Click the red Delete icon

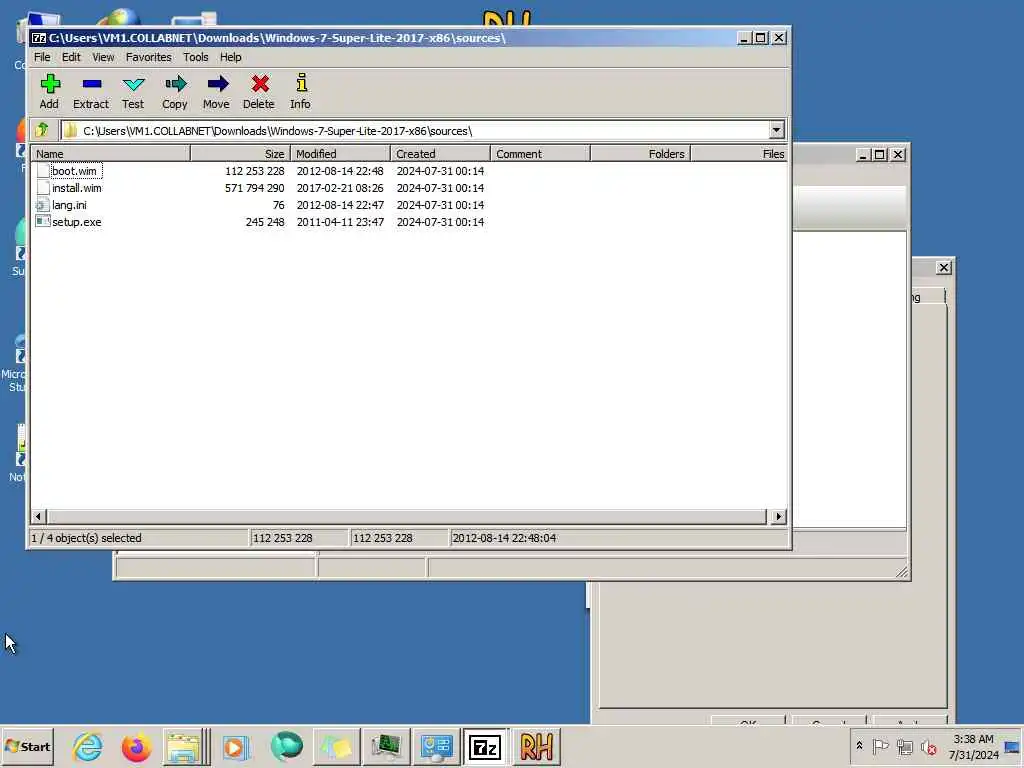pyautogui.click(x=259, y=84)
